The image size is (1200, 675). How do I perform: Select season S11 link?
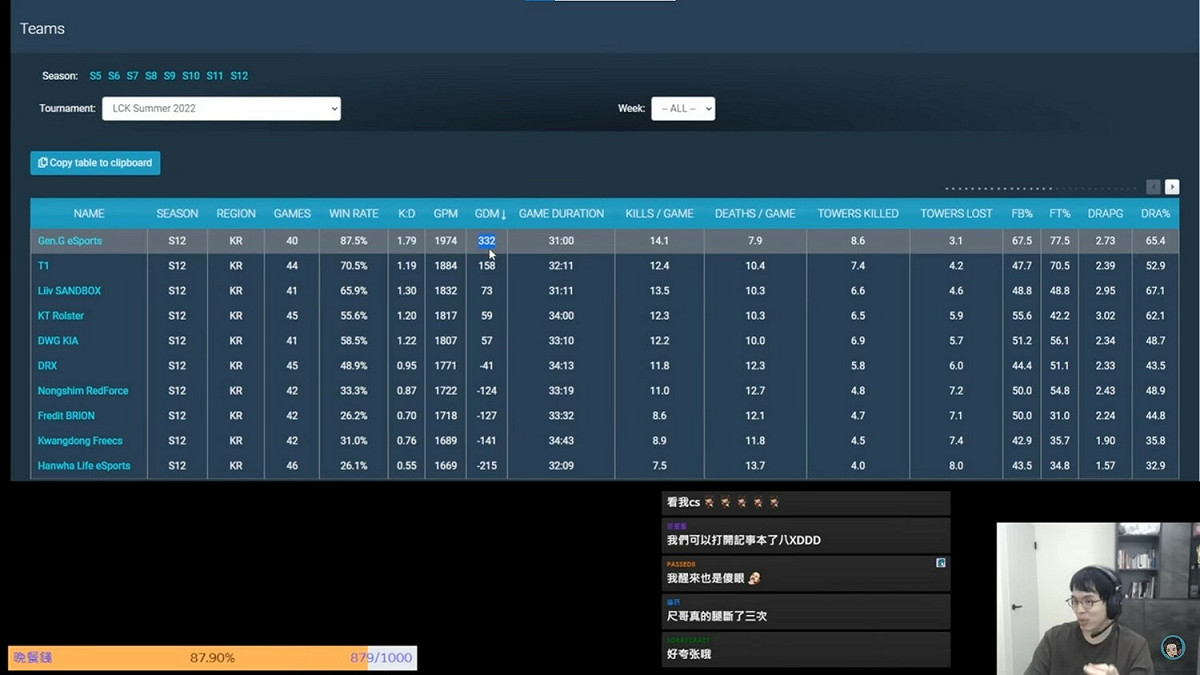click(215, 76)
